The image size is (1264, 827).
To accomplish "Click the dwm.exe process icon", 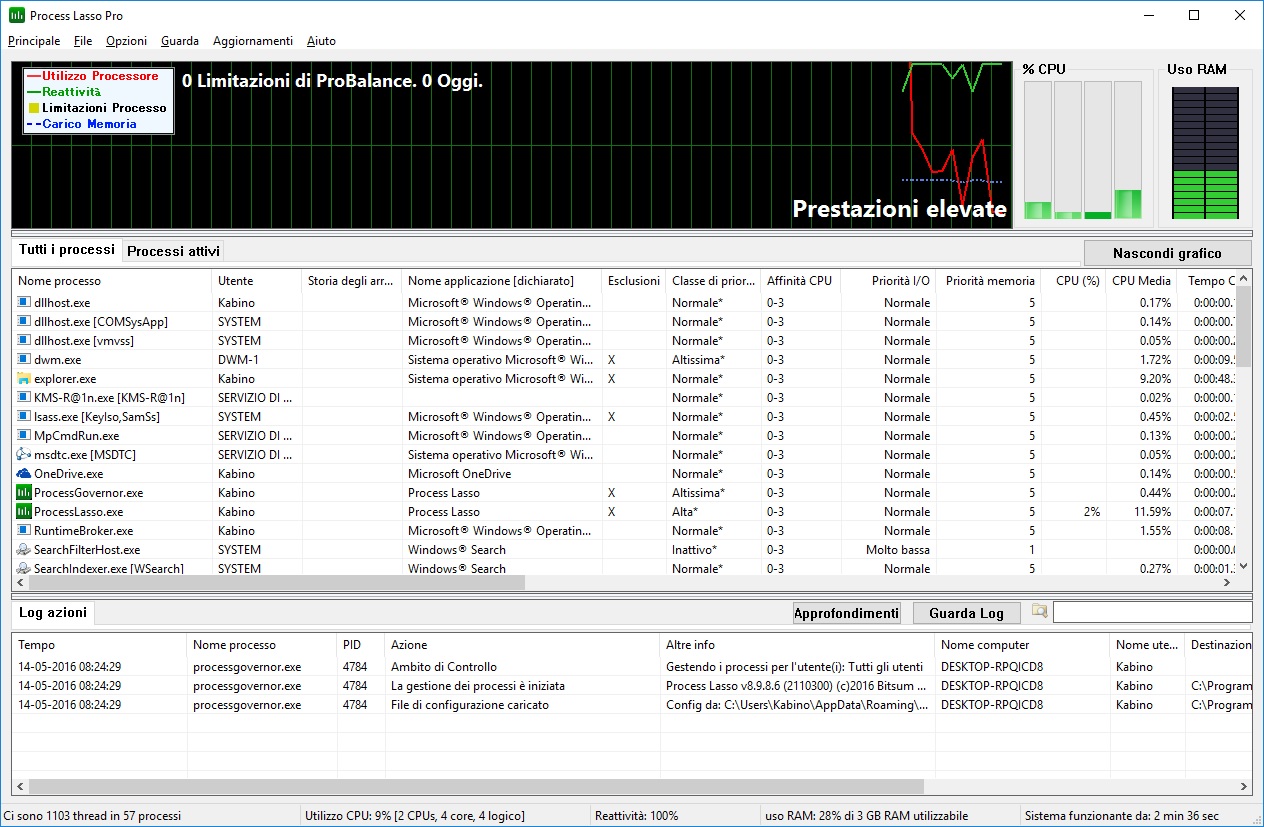I will tap(24, 359).
